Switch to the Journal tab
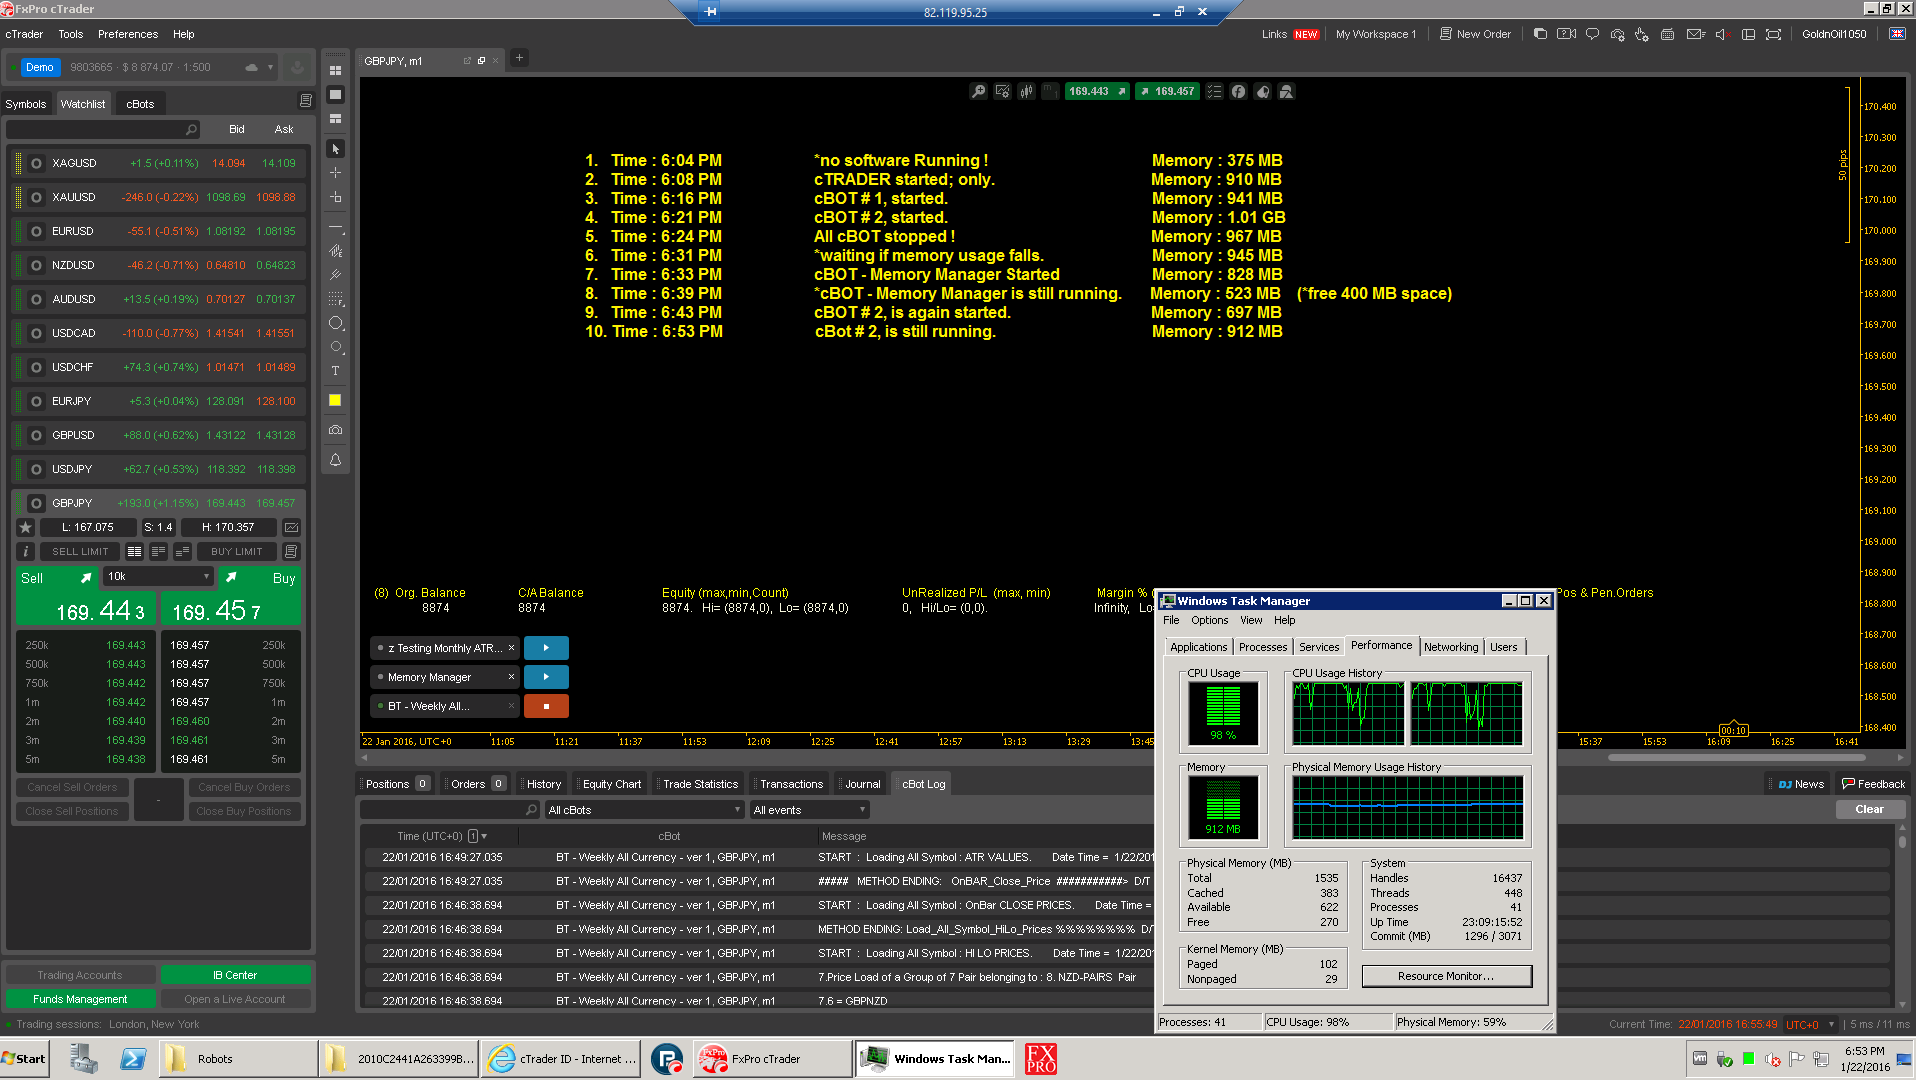This screenshot has width=1916, height=1080. 862,784
